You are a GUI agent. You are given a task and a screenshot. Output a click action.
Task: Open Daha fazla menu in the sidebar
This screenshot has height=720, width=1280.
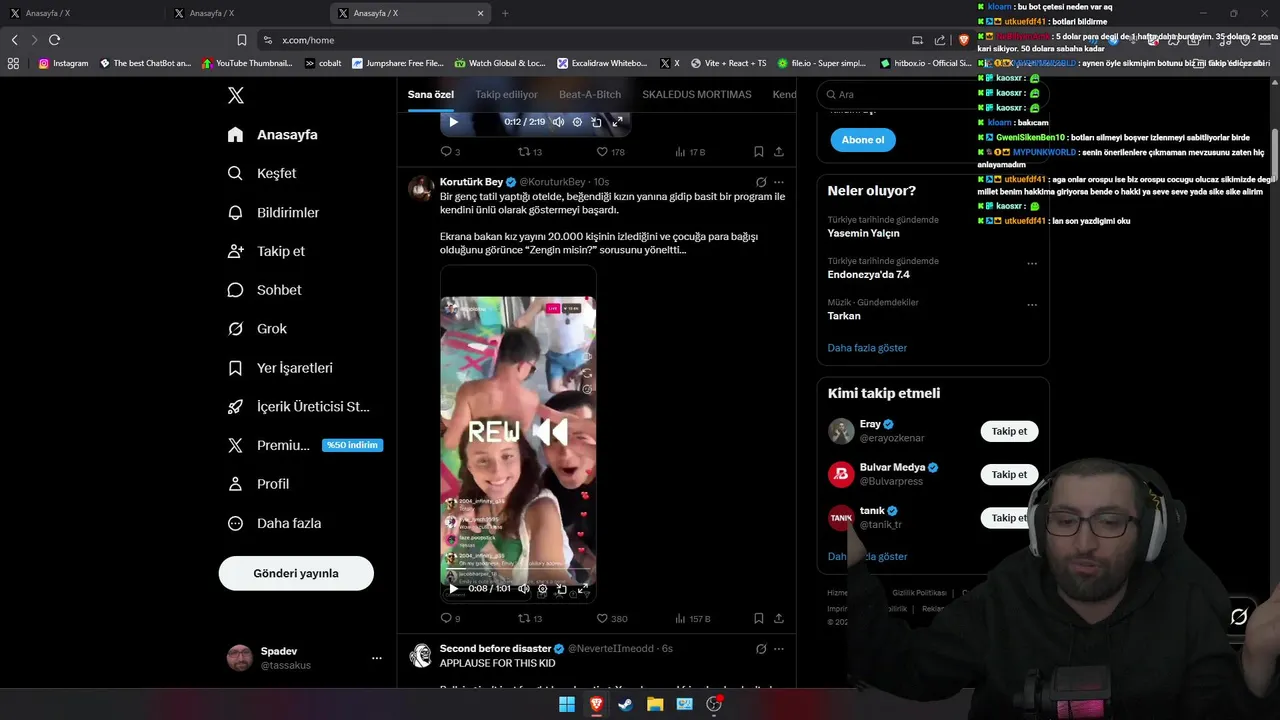pyautogui.click(x=274, y=523)
